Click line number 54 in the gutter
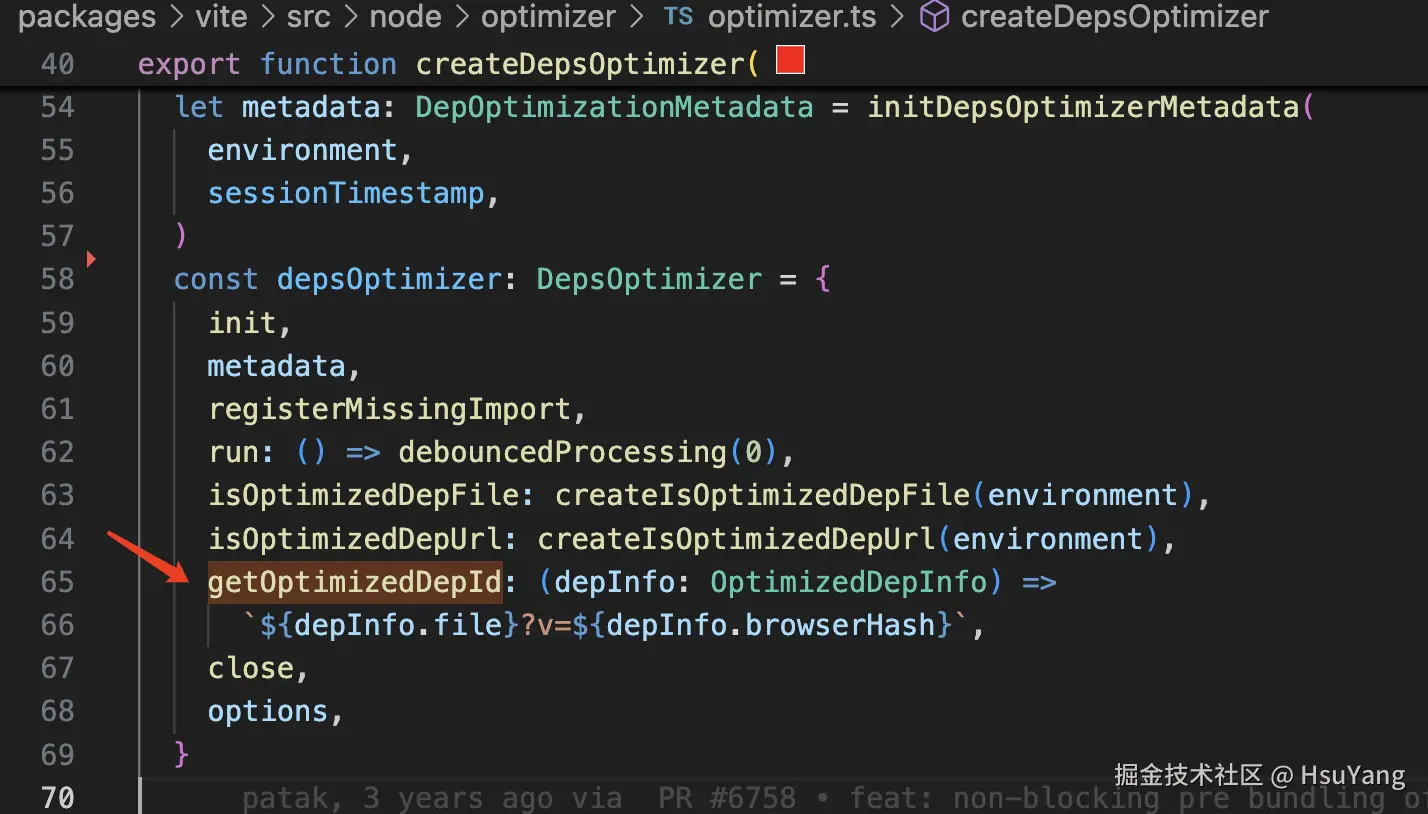The image size is (1428, 814). point(57,107)
